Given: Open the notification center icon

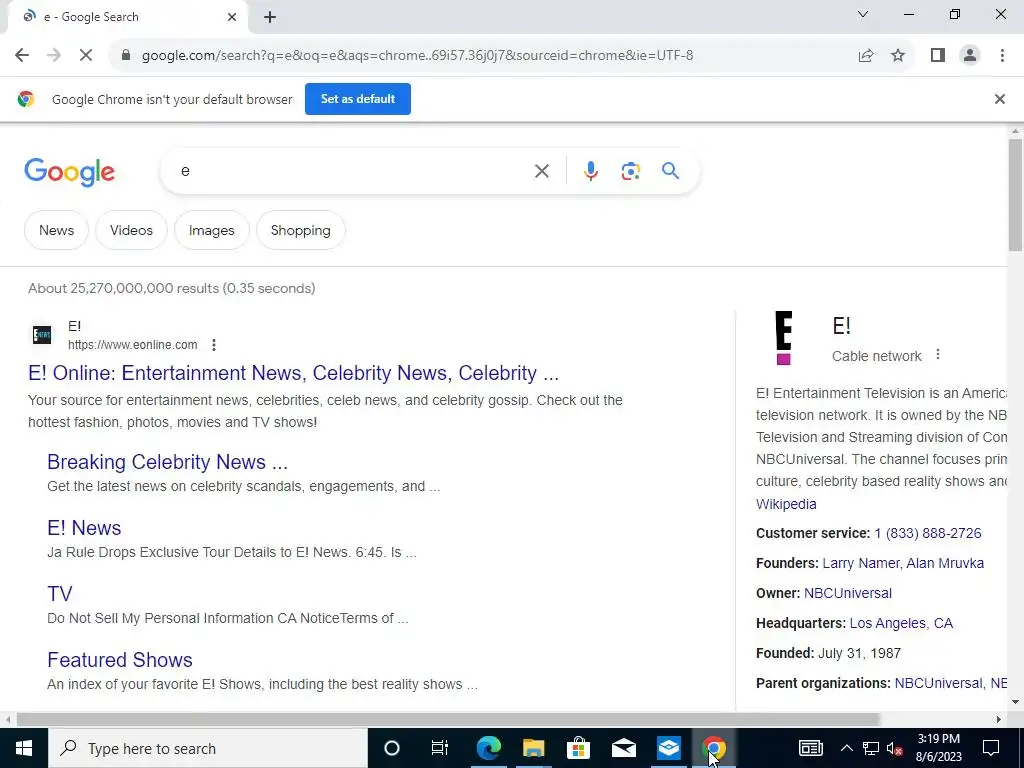Looking at the screenshot, I should [x=991, y=748].
